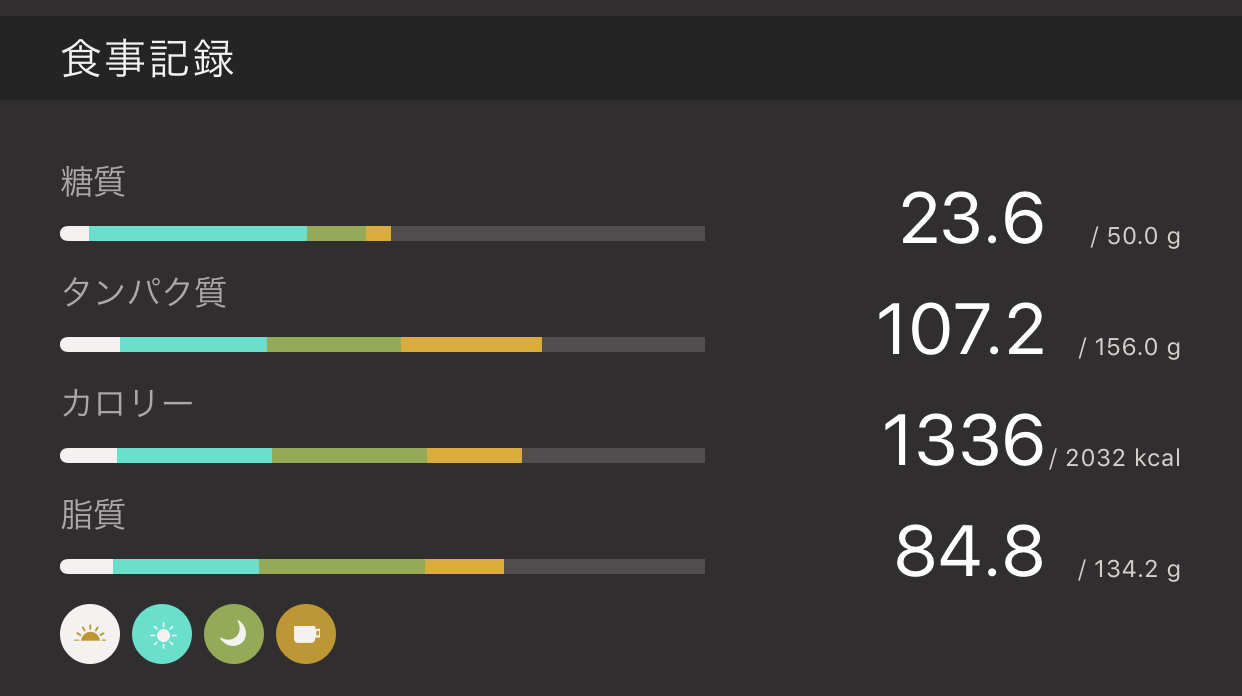Click the teal segment of カロリー bar
The height and width of the screenshot is (696, 1242).
coord(194,456)
